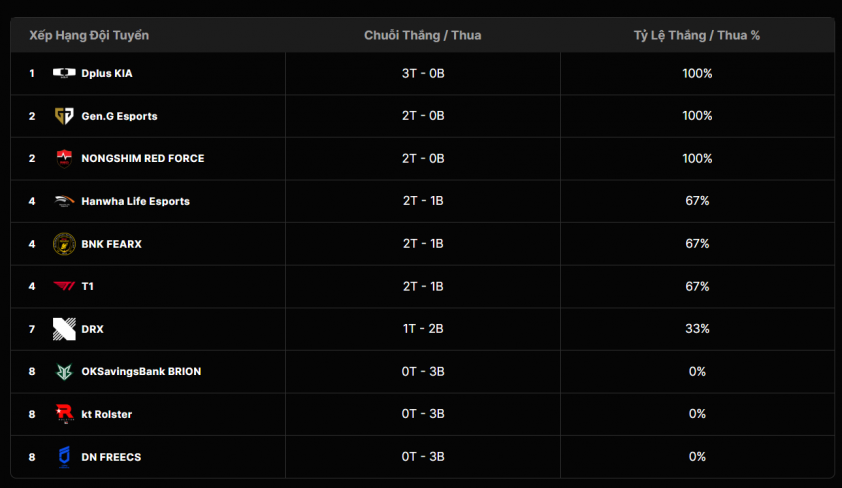
Task: Select the red T1 logo
Action: (x=64, y=286)
